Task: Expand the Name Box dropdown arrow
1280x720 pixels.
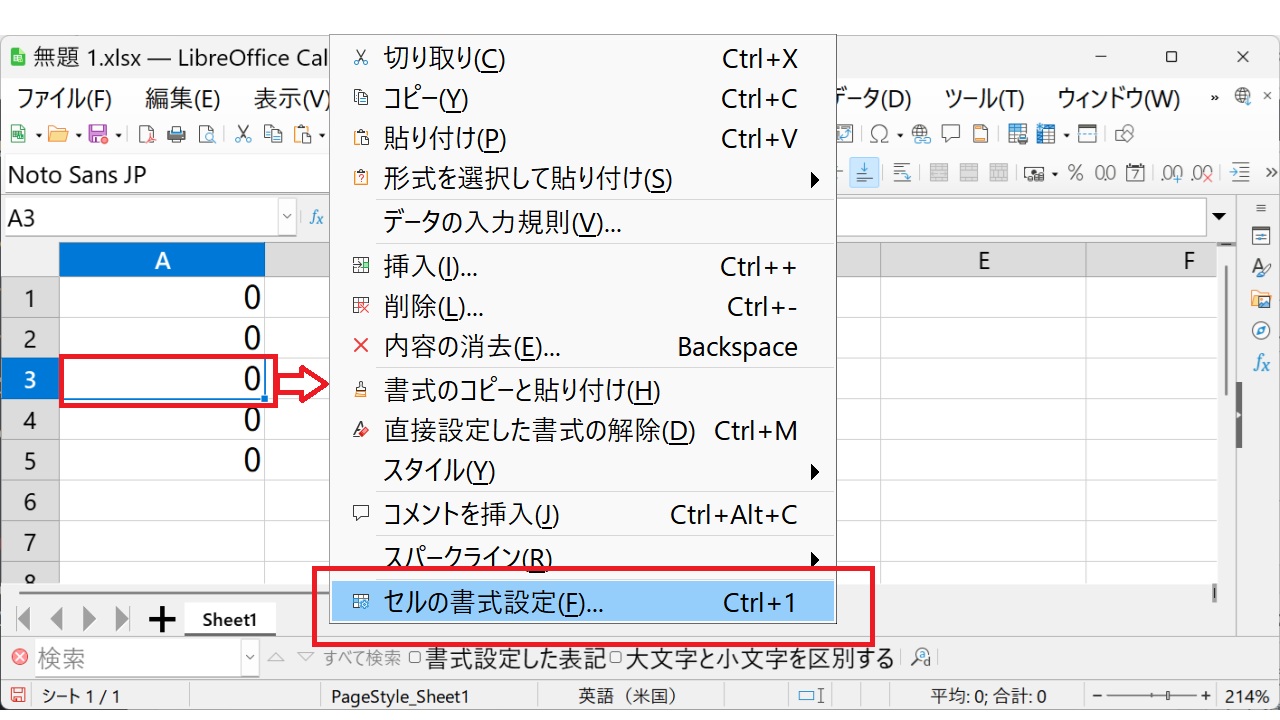Action: tap(288, 217)
